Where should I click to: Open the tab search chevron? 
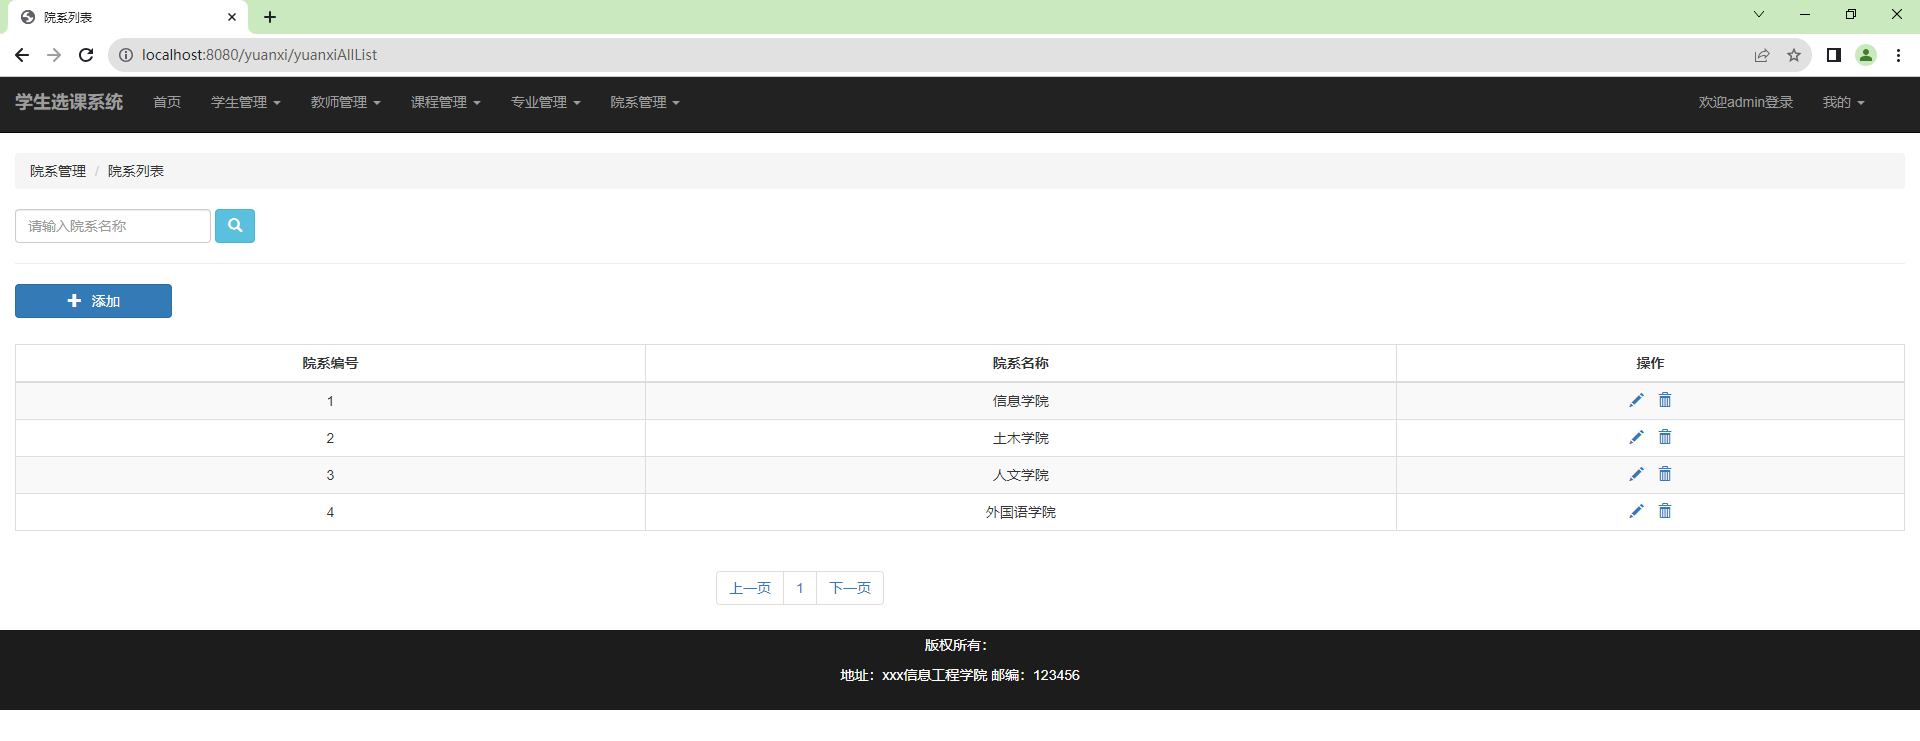pos(1759,14)
